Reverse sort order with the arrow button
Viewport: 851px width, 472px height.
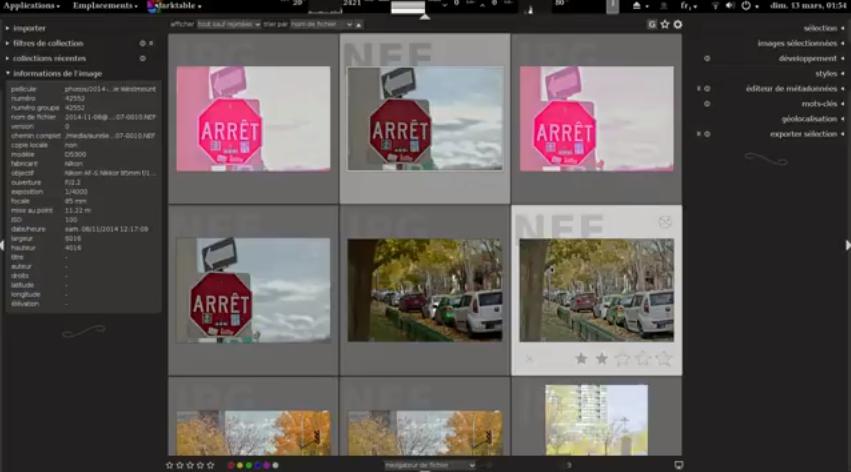tap(359, 24)
